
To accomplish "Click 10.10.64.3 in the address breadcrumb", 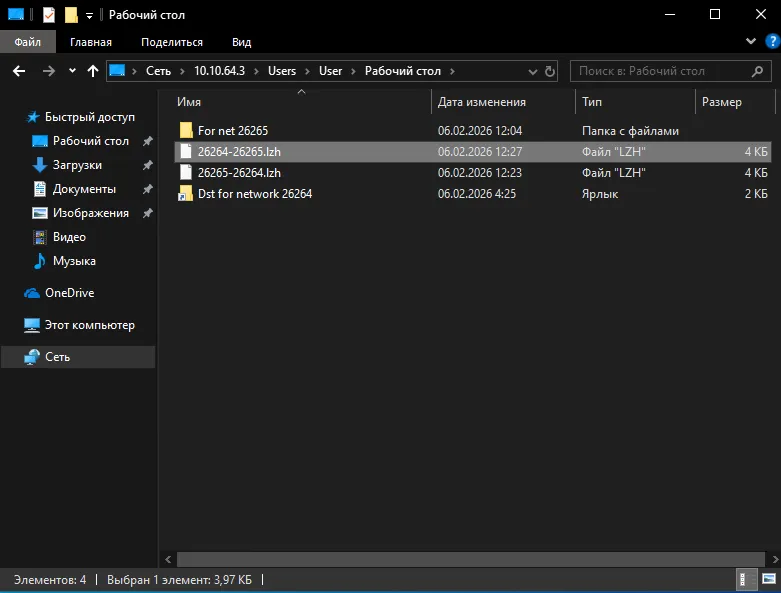I will point(219,71).
